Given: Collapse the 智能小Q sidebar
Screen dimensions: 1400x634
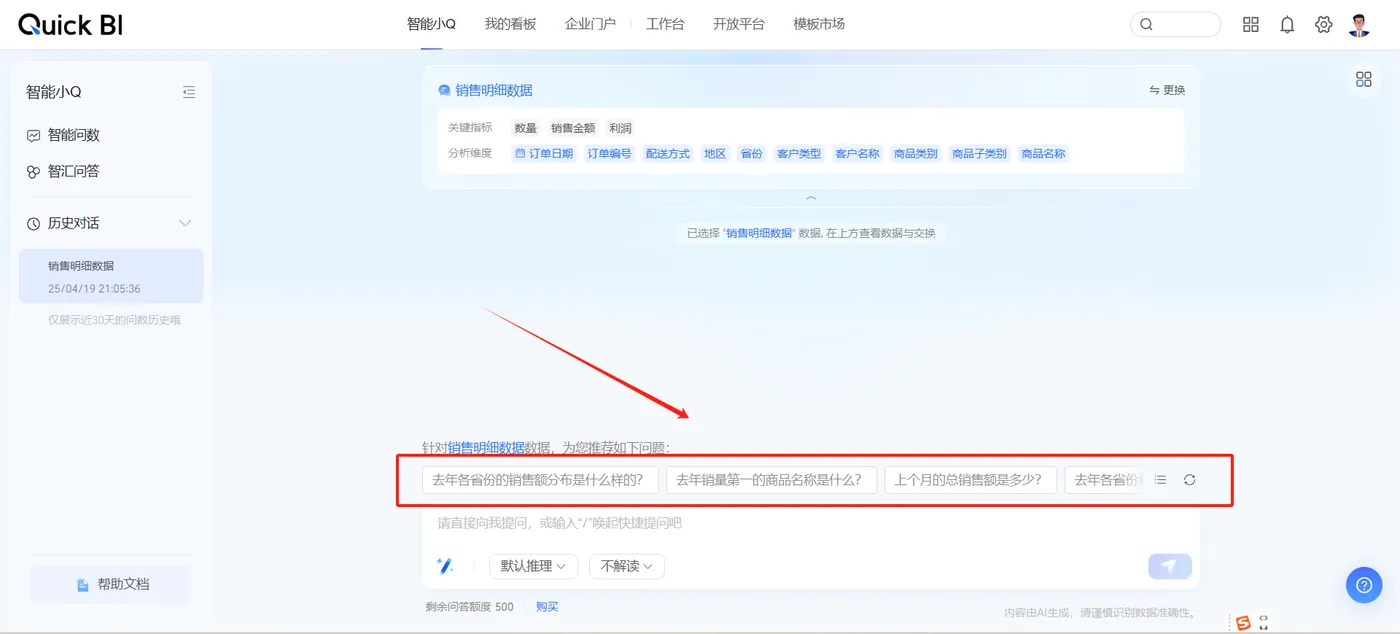Looking at the screenshot, I should click(x=189, y=92).
